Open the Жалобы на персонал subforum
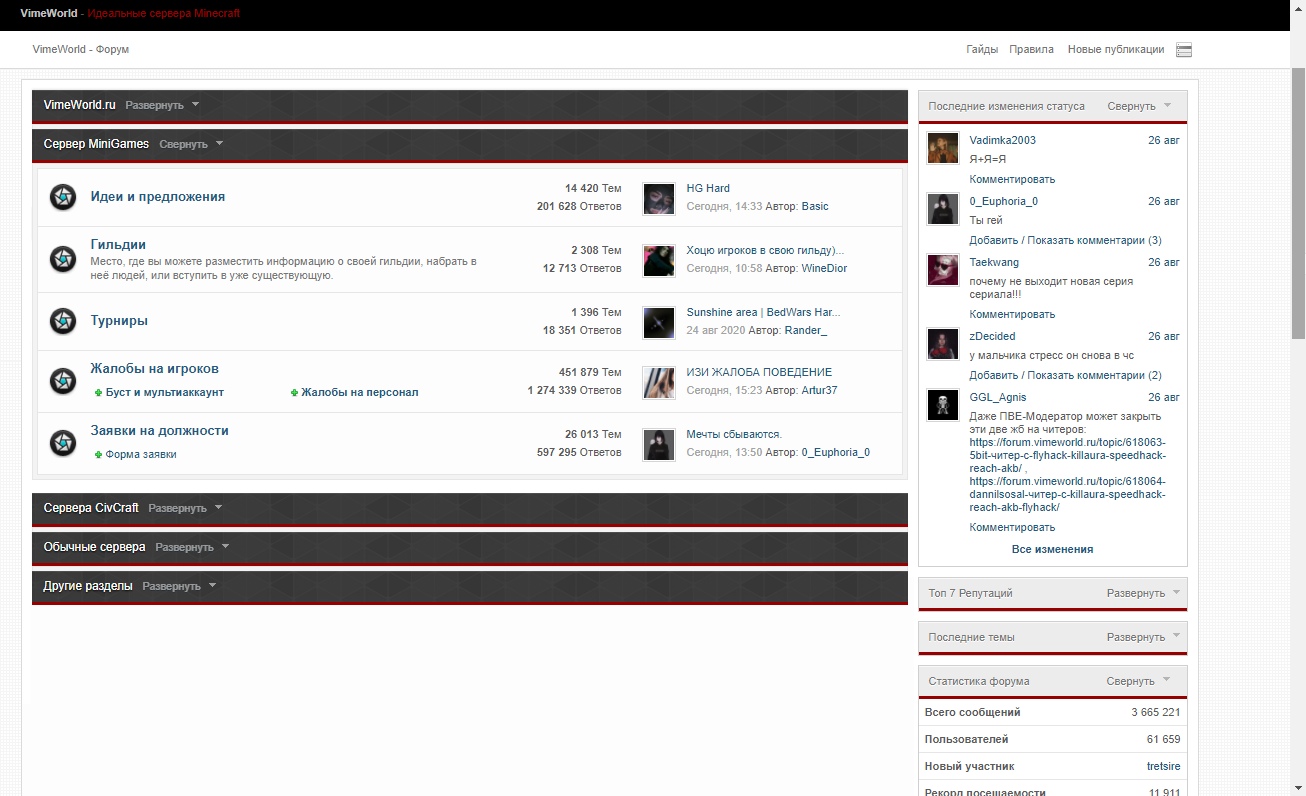The height and width of the screenshot is (796, 1306). coord(360,393)
